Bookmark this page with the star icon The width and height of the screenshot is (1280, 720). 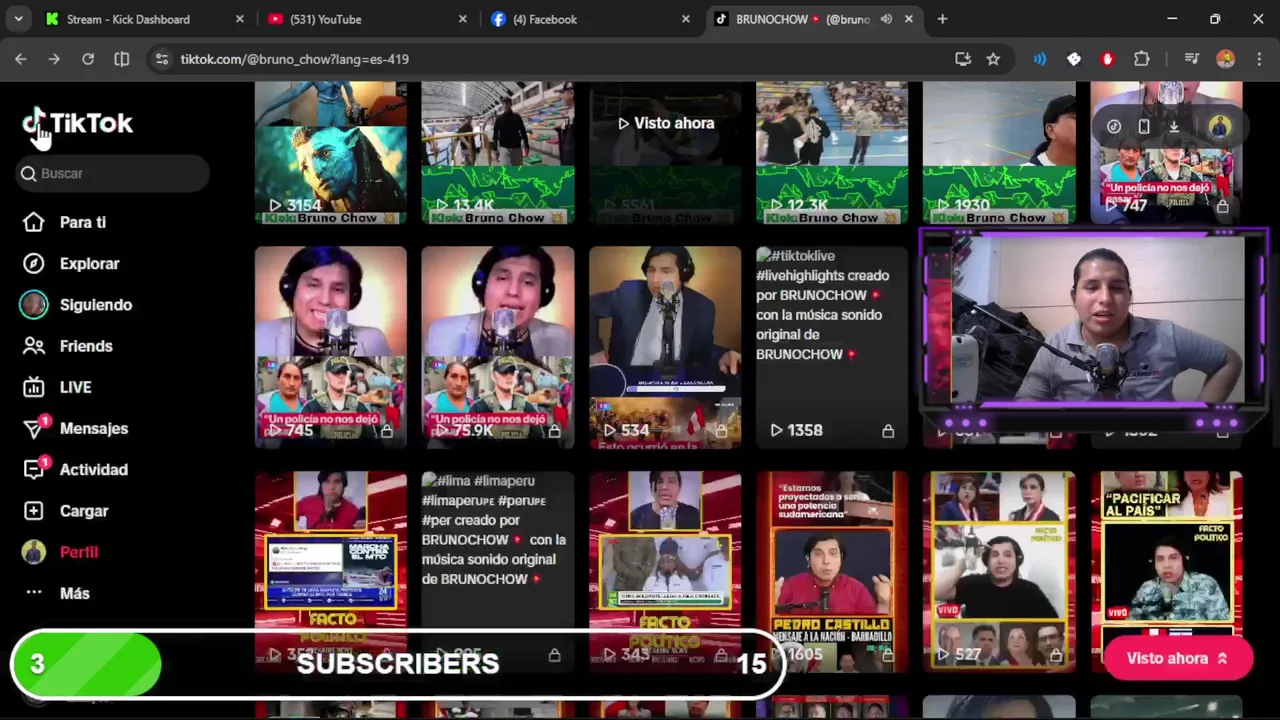(x=993, y=59)
